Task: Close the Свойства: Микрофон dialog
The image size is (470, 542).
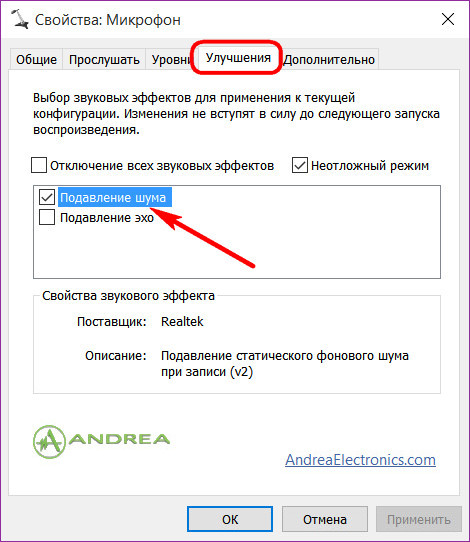Action: (448, 19)
